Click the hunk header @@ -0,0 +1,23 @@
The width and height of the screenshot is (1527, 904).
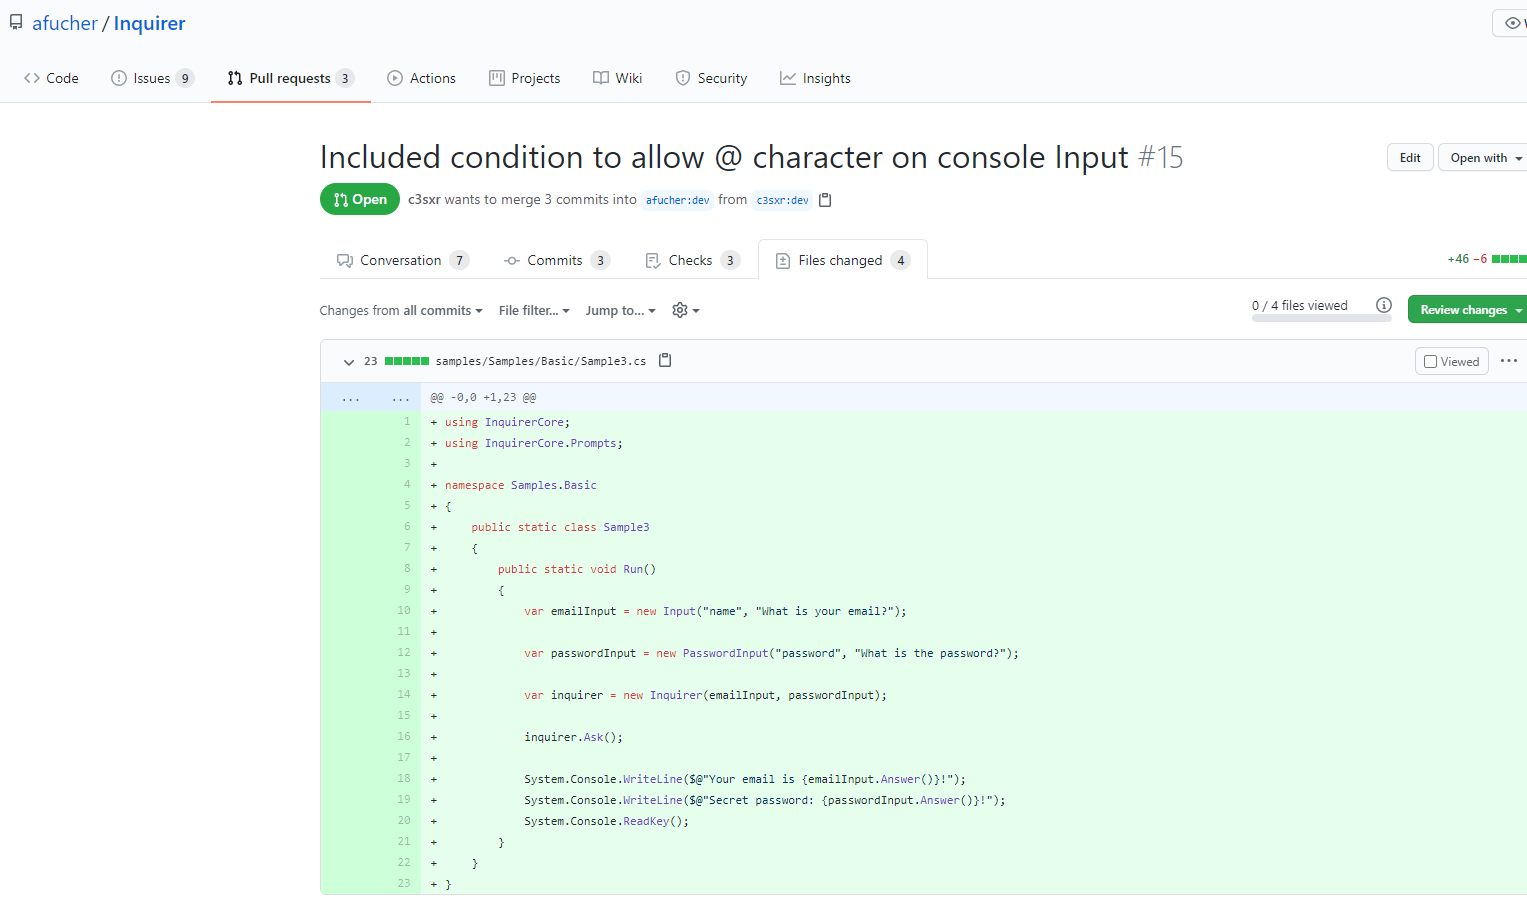click(483, 398)
